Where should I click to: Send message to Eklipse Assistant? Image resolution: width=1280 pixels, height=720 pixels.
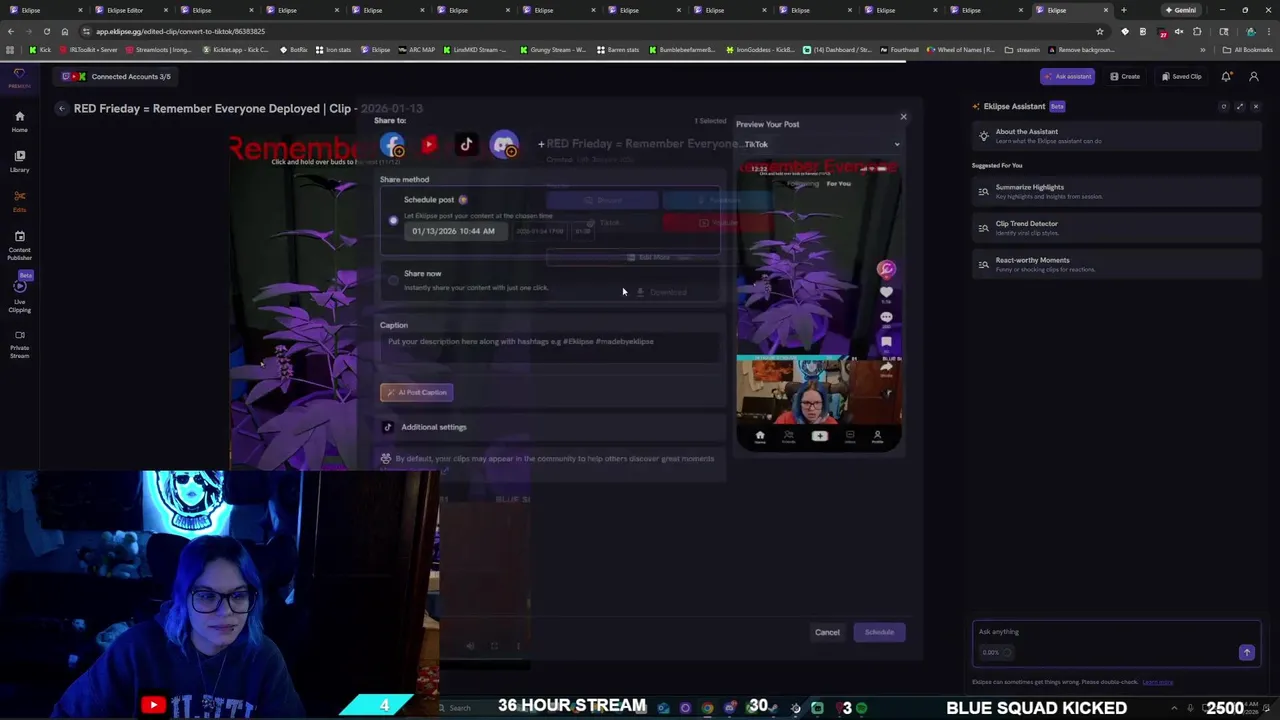pos(1246,652)
